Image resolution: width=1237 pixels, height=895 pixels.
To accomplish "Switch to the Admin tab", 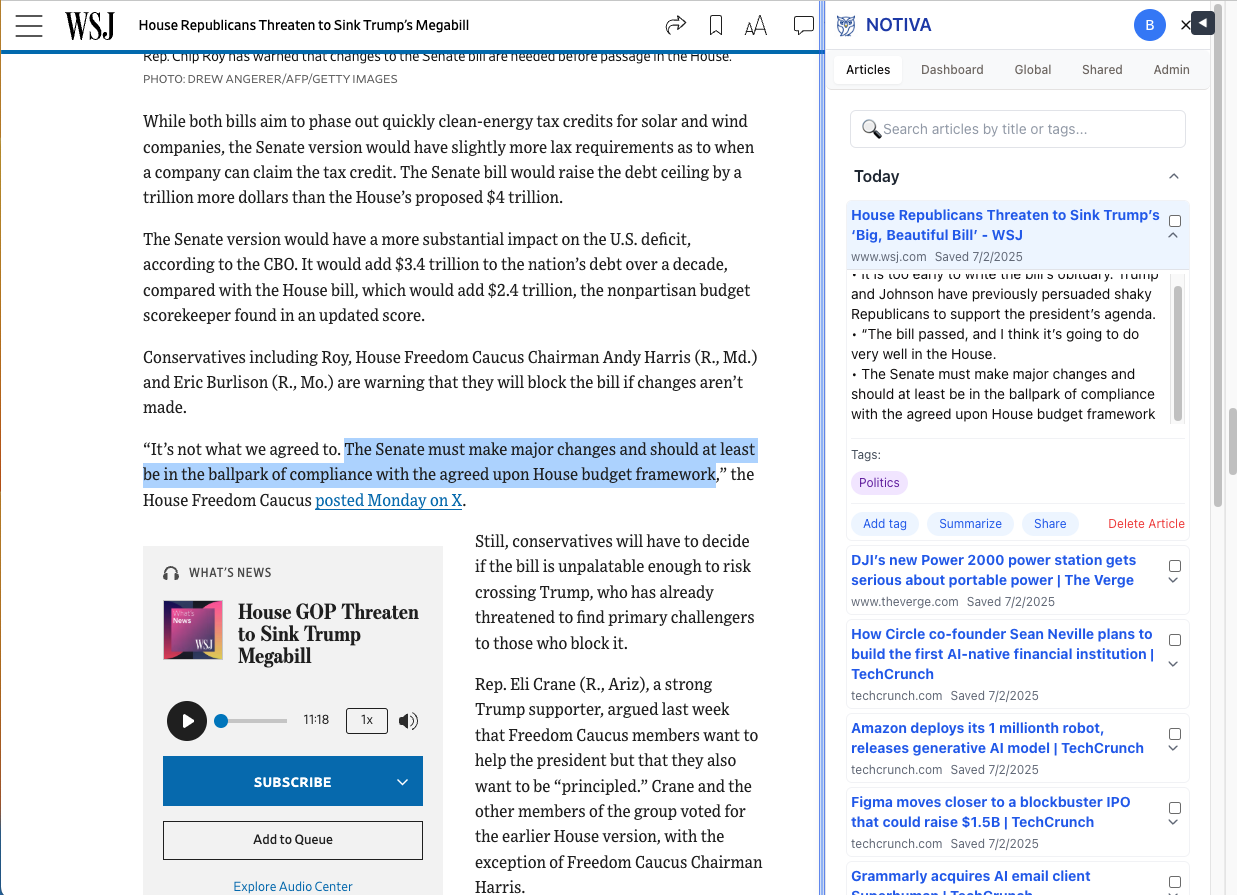I will [1171, 70].
